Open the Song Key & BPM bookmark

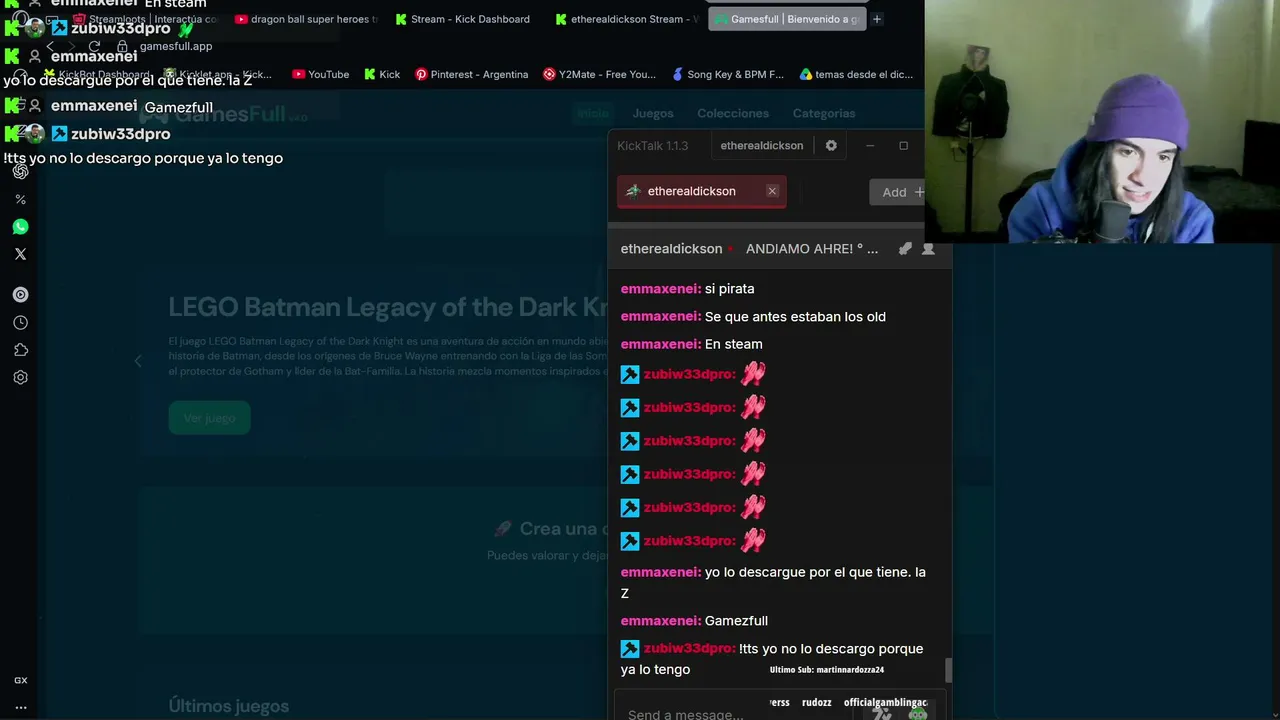coord(727,74)
